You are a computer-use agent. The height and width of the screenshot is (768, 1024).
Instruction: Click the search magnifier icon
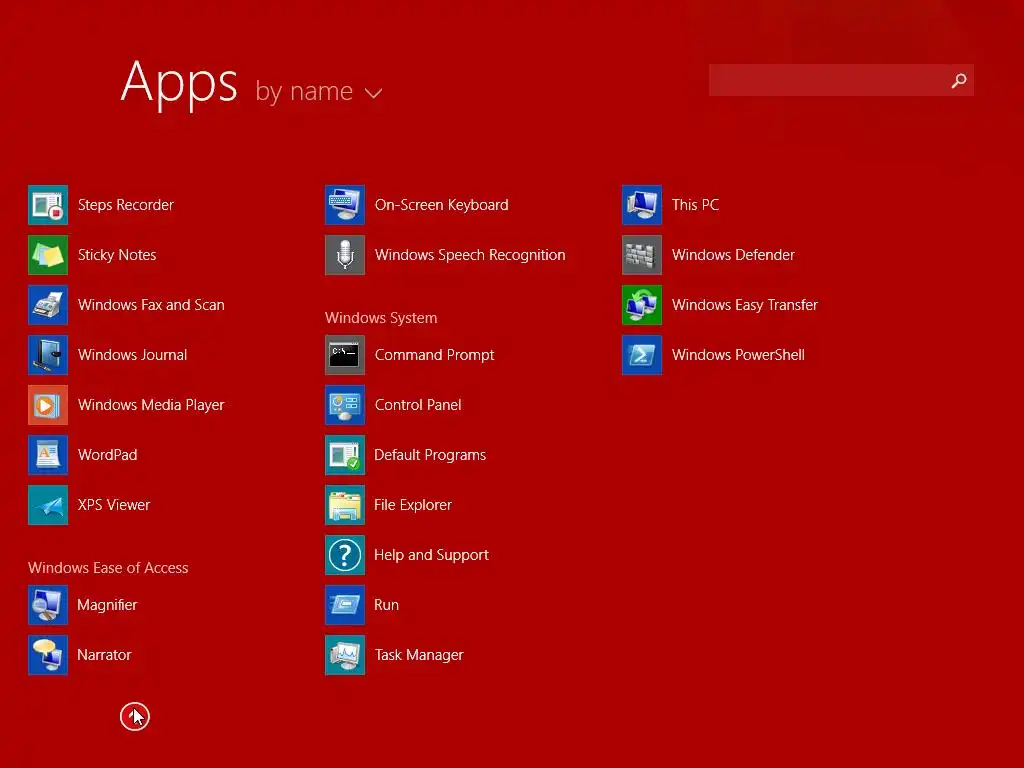[959, 80]
